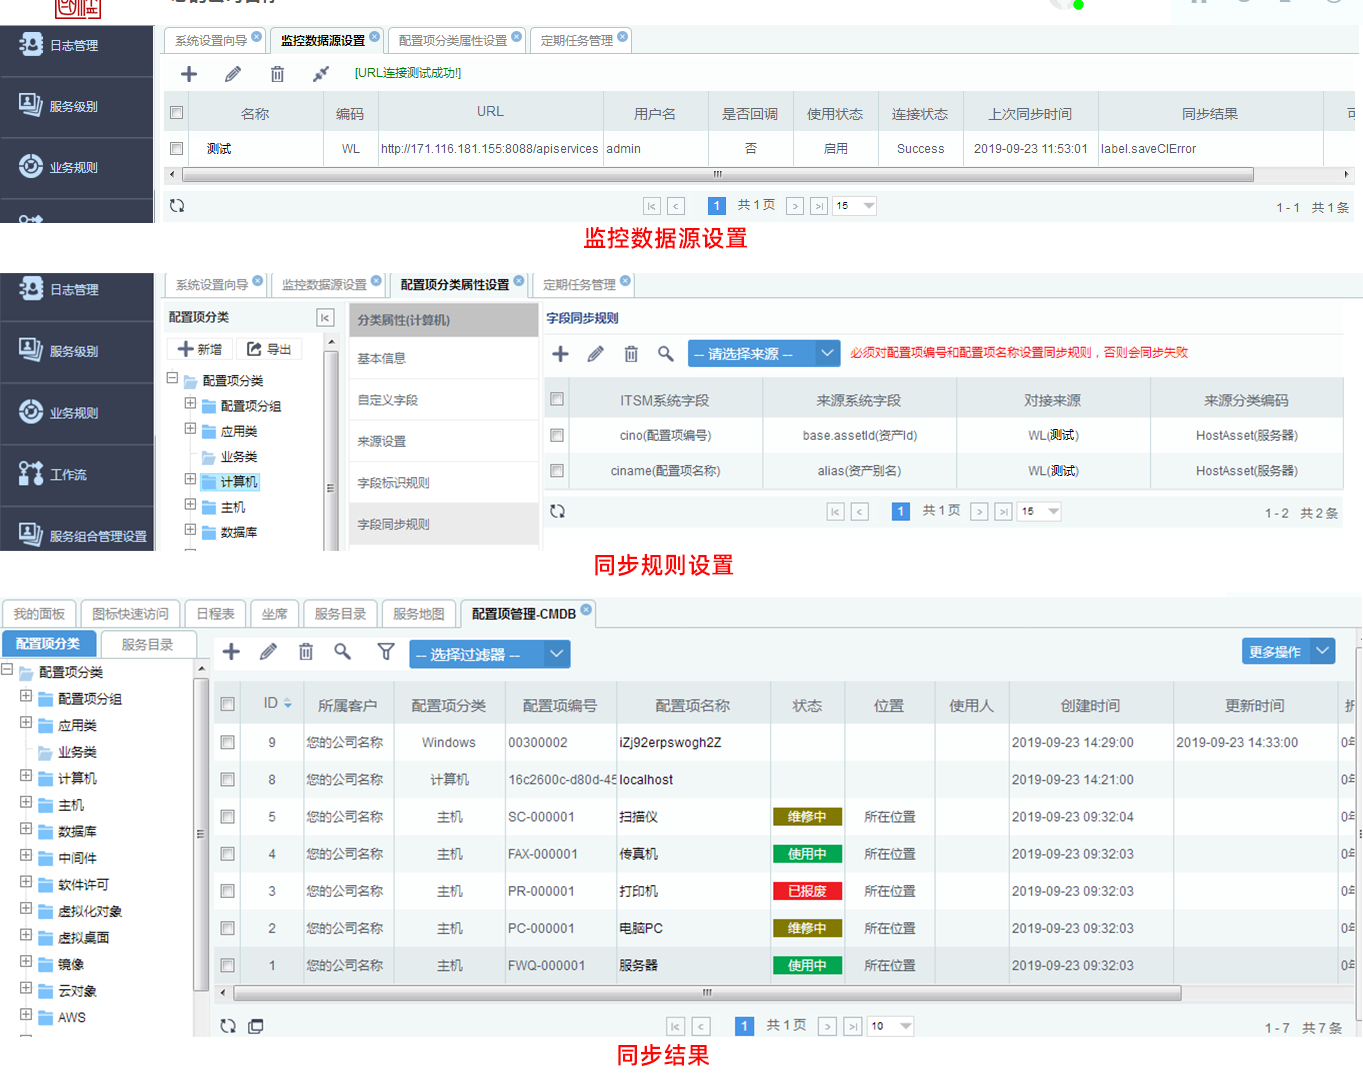Tick the select-all checkbox in data source table
Image resolution: width=1363 pixels, height=1082 pixels.
[x=177, y=113]
